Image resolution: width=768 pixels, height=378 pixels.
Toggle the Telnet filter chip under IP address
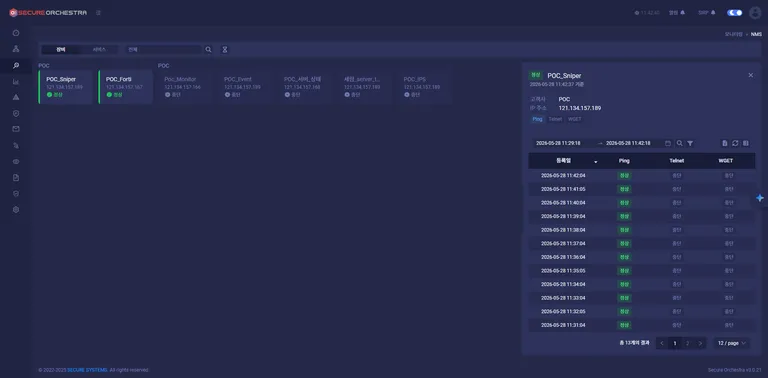point(555,119)
